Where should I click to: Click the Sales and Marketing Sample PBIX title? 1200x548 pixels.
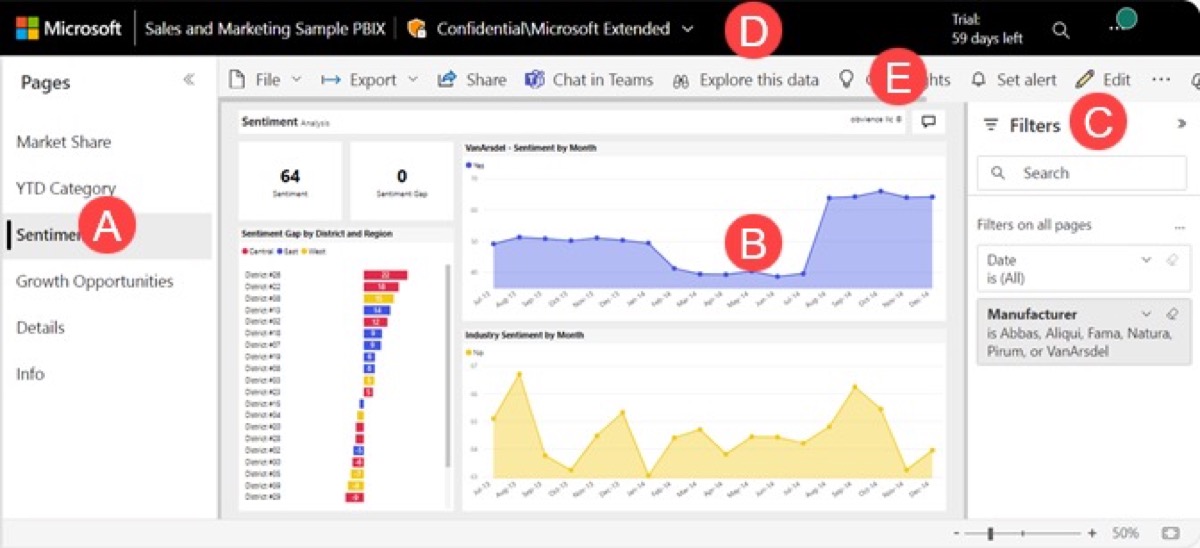265,29
